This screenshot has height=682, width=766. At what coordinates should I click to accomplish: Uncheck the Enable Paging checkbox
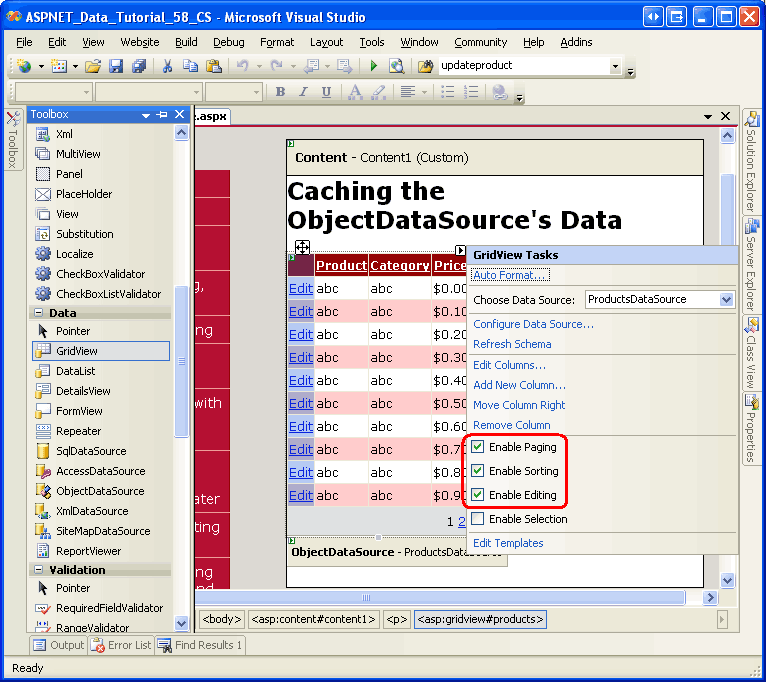(x=478, y=447)
